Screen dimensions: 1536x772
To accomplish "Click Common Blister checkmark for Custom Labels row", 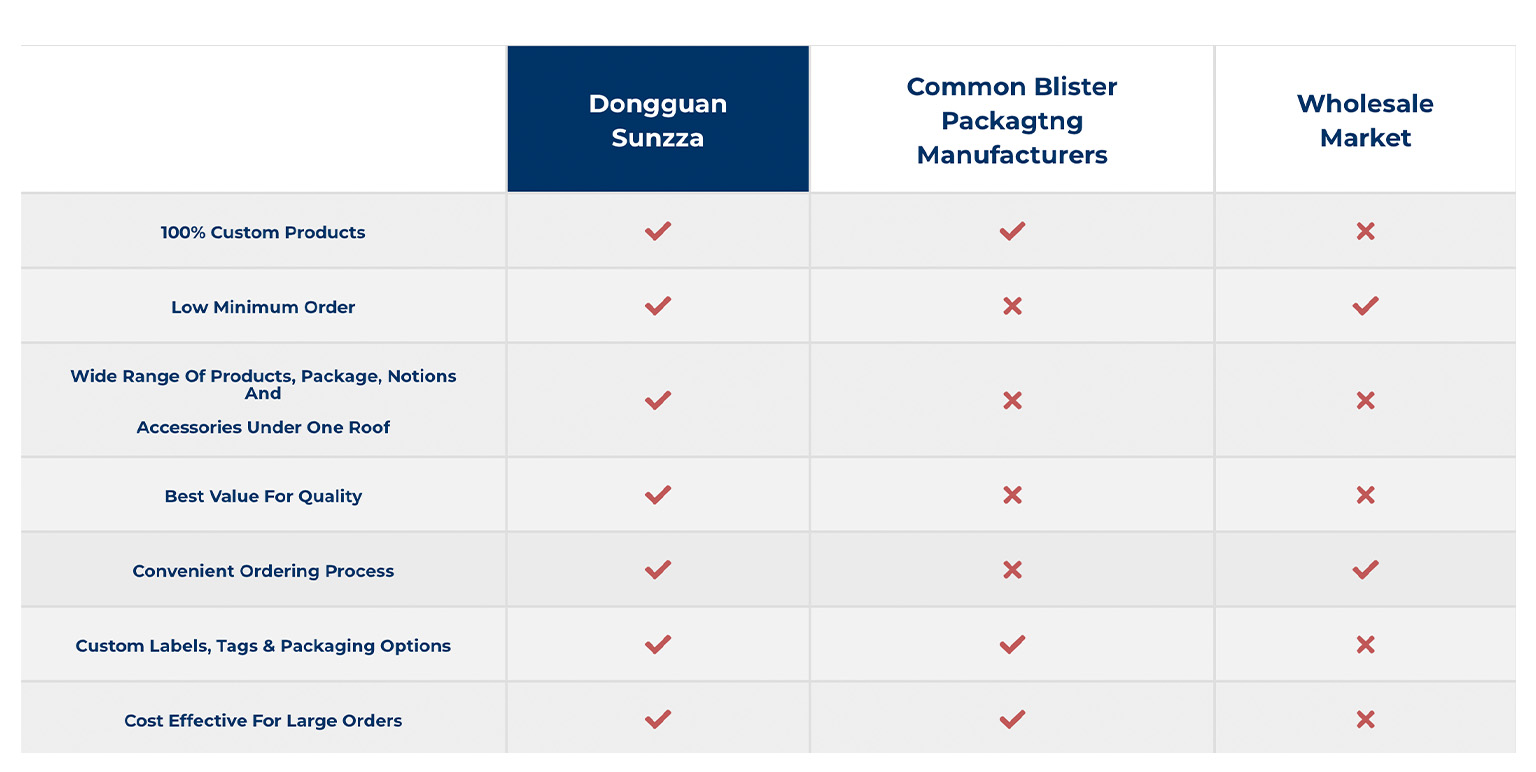I will 1012,645.
